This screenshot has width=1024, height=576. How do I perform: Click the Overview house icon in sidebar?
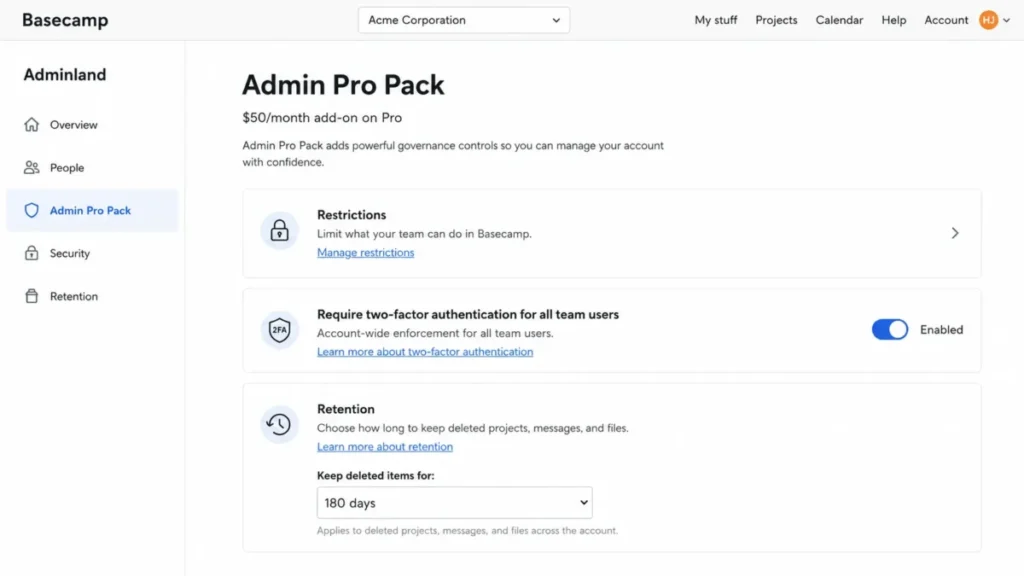point(31,125)
